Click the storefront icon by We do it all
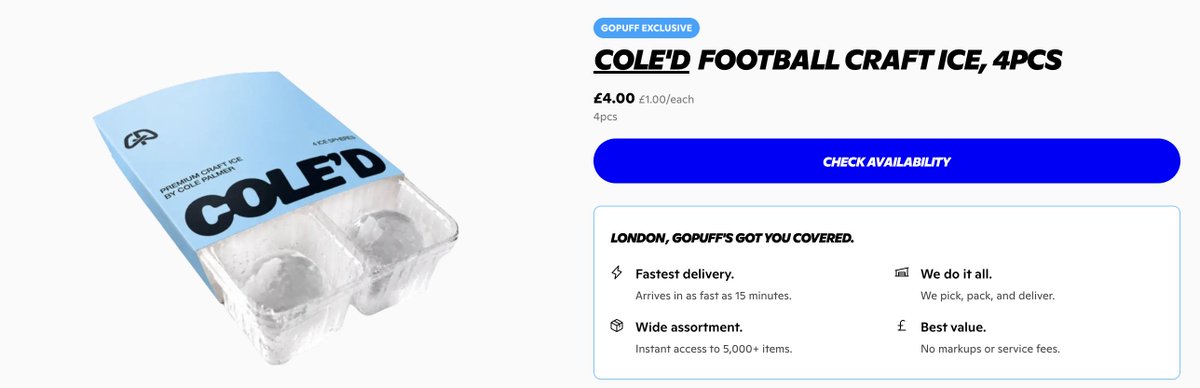This screenshot has height=388, width=1200. click(x=901, y=273)
